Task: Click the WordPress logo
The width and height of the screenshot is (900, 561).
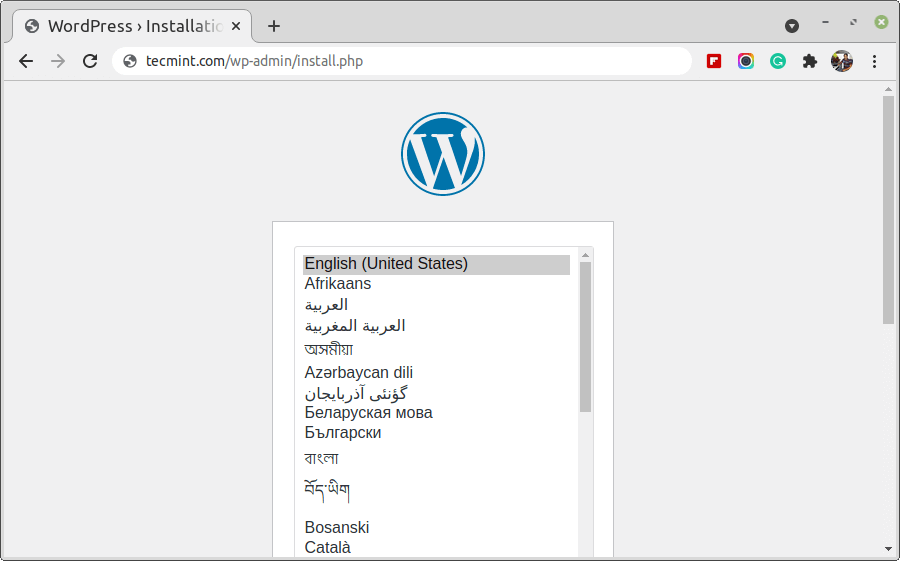Action: point(442,154)
